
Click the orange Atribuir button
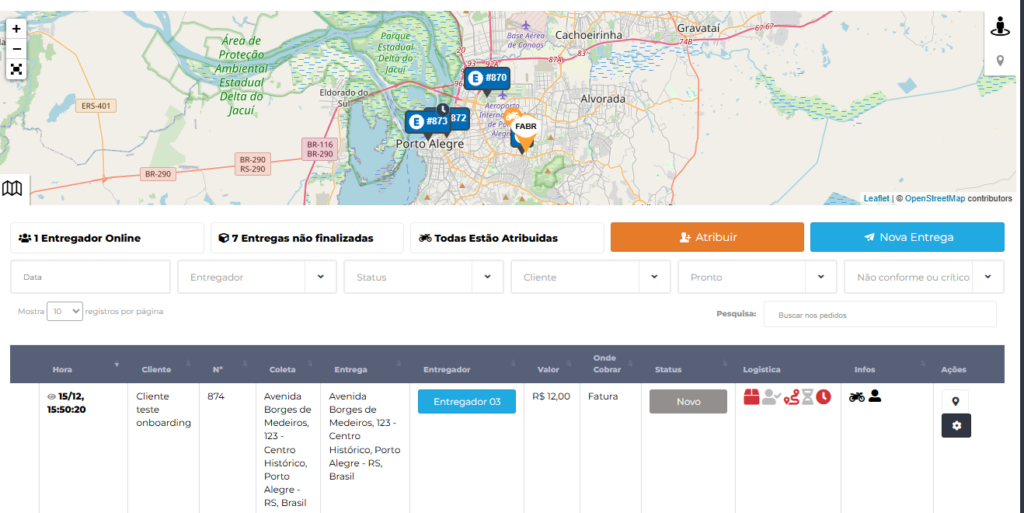pos(707,237)
